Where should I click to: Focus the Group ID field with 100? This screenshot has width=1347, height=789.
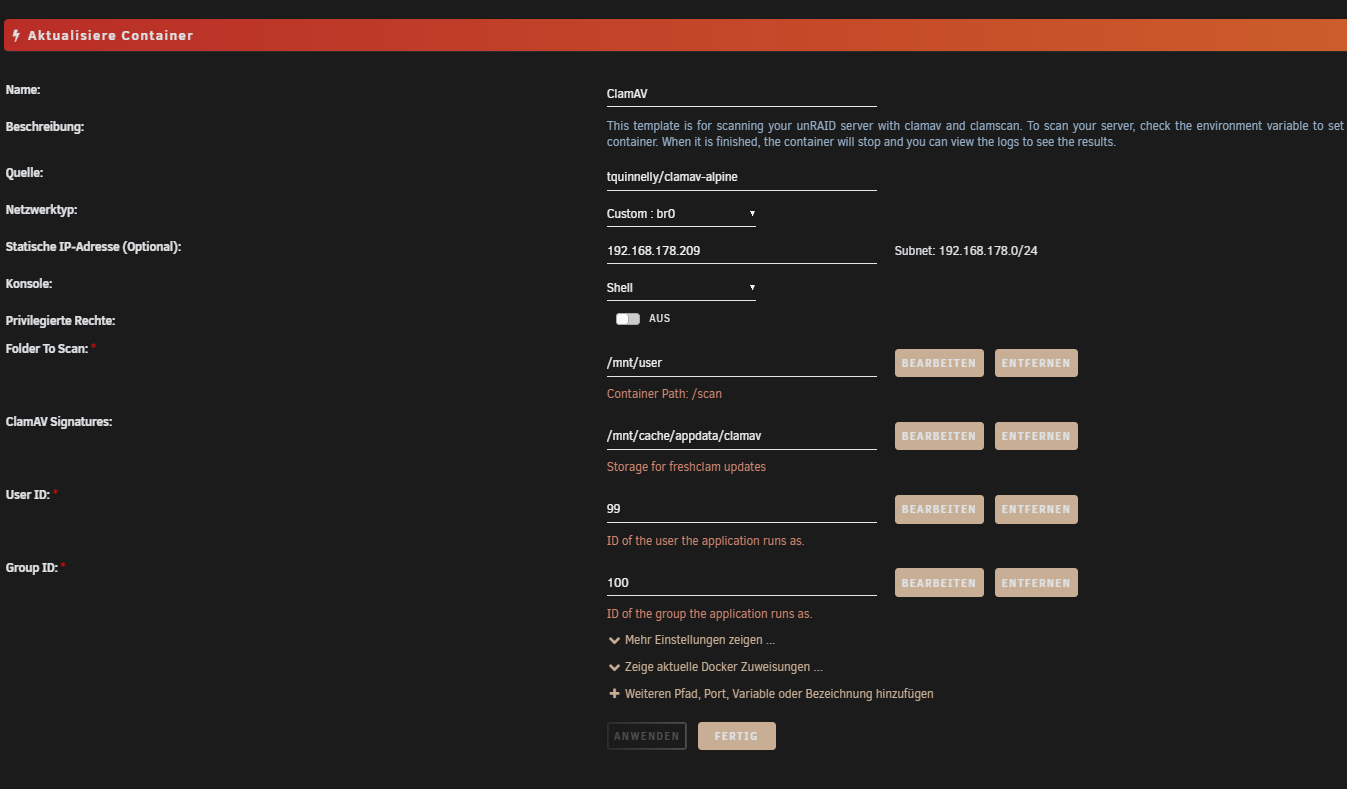[741, 582]
